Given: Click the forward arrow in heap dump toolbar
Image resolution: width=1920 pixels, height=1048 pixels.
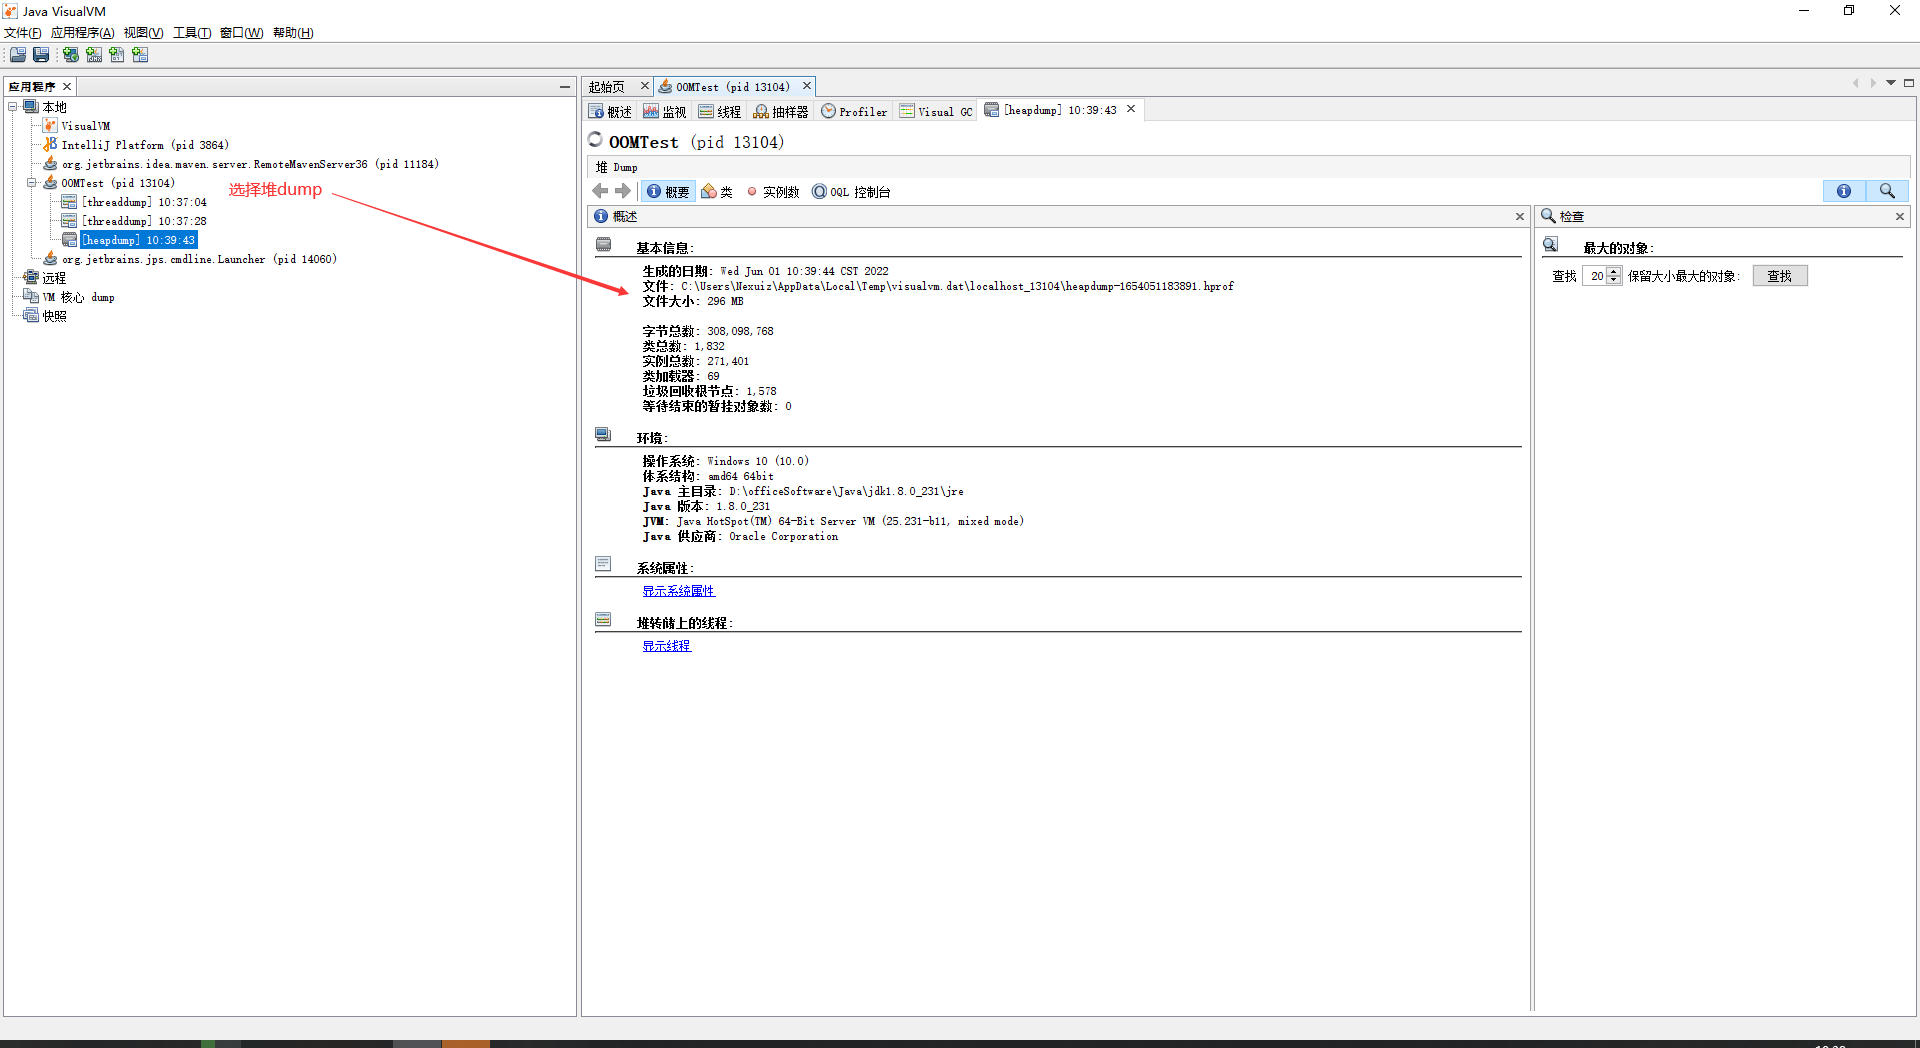Looking at the screenshot, I should [x=623, y=191].
